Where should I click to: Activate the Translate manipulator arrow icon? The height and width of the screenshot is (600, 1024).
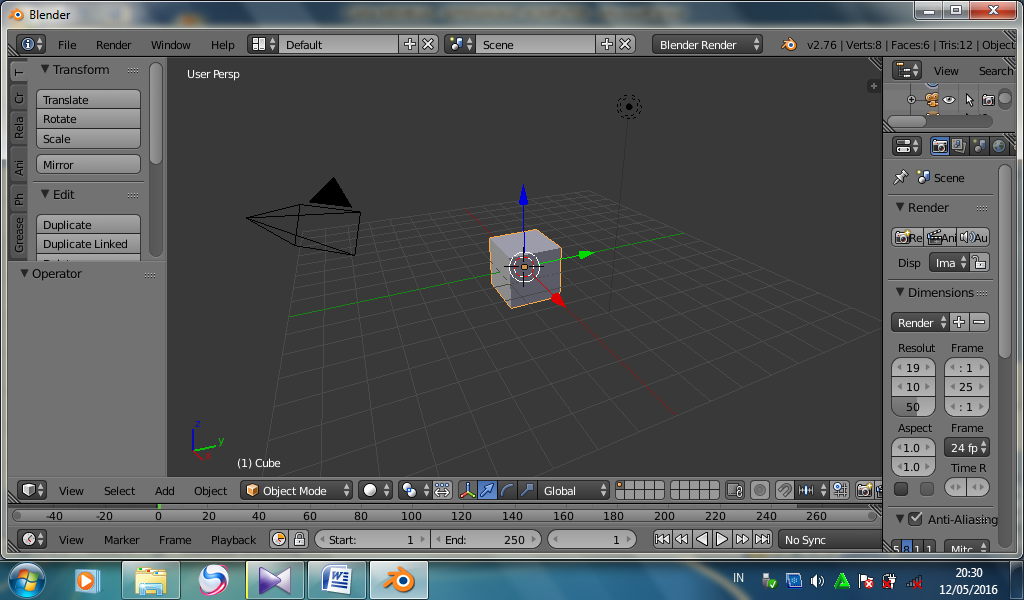(485, 490)
